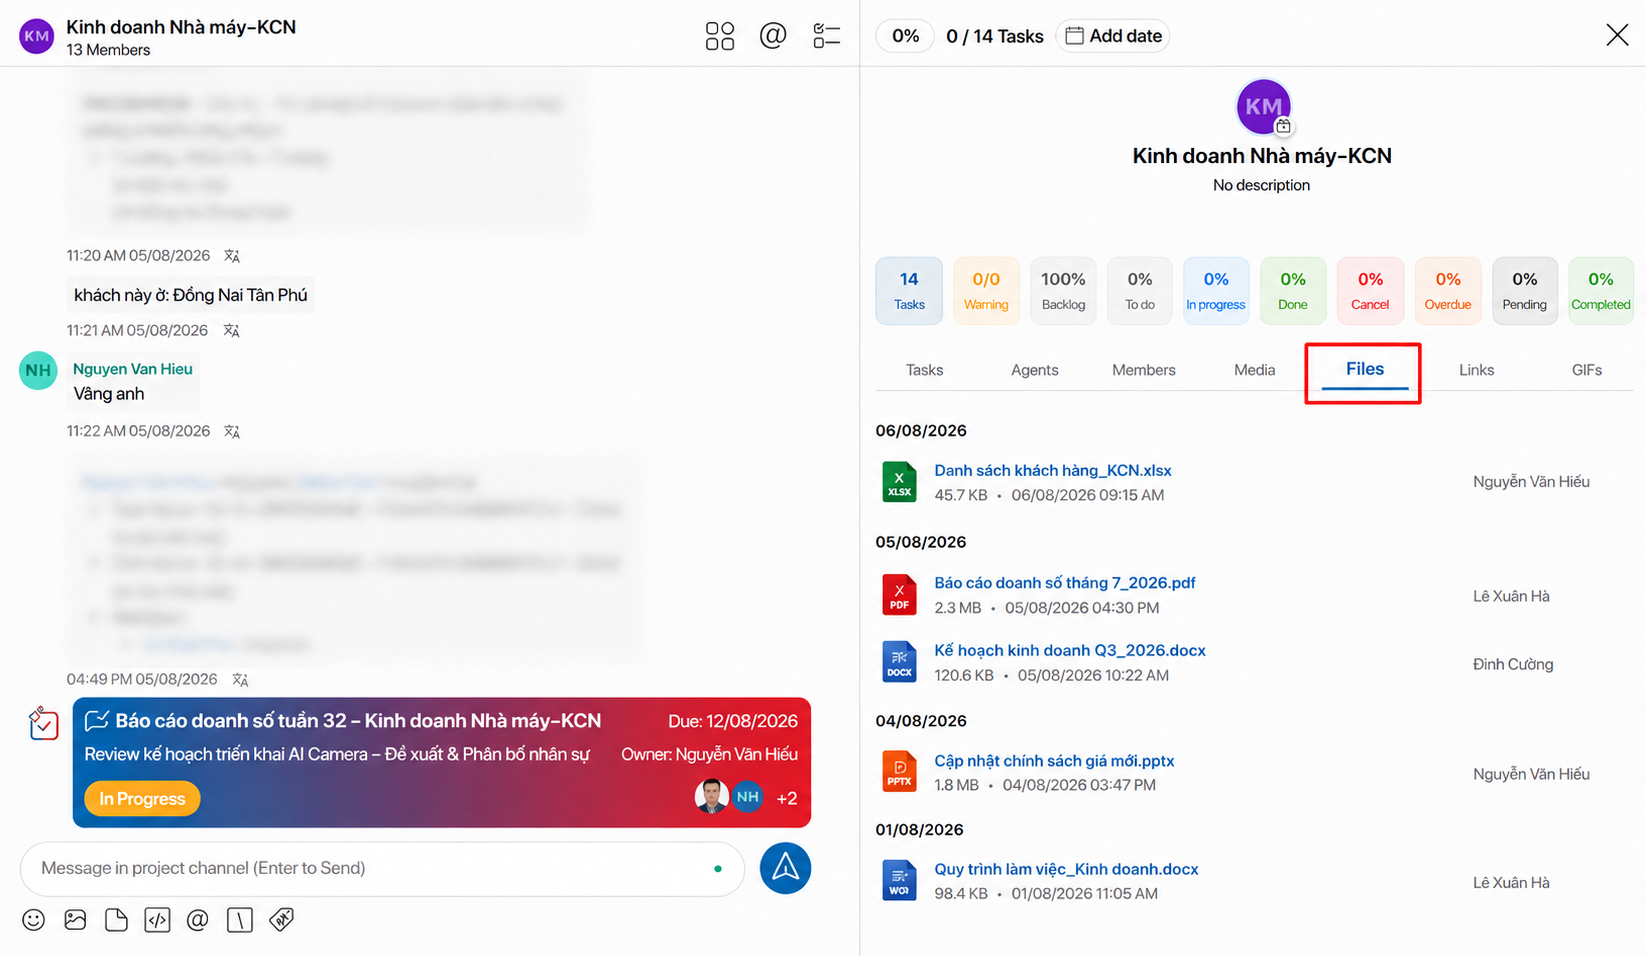The image size is (1646, 956).
Task: Select the 0% Done stat card
Action: (x=1293, y=291)
